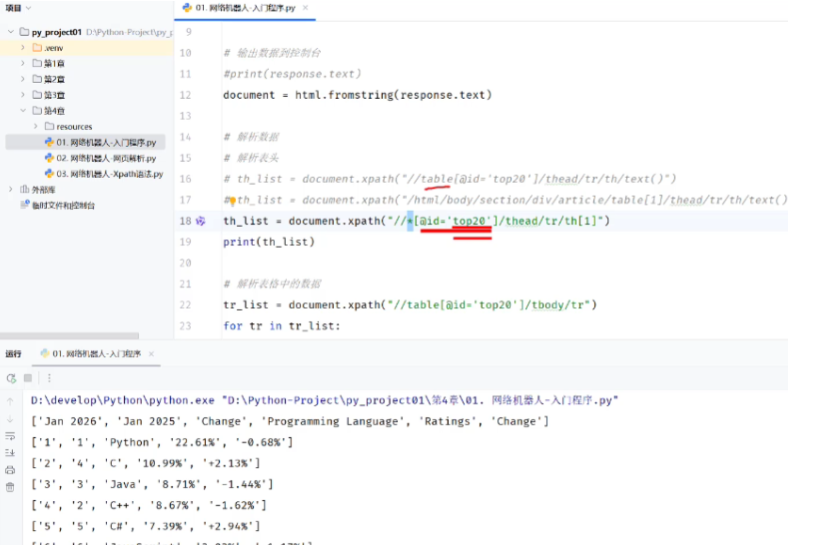Open file 01. 网络机器人-入门程序.py in tree
This screenshot has height=545, width=821.
[x=85, y=142]
